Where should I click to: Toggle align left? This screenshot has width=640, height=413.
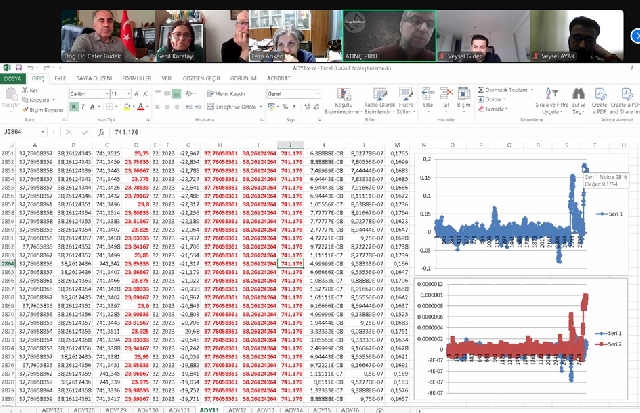(x=158, y=107)
